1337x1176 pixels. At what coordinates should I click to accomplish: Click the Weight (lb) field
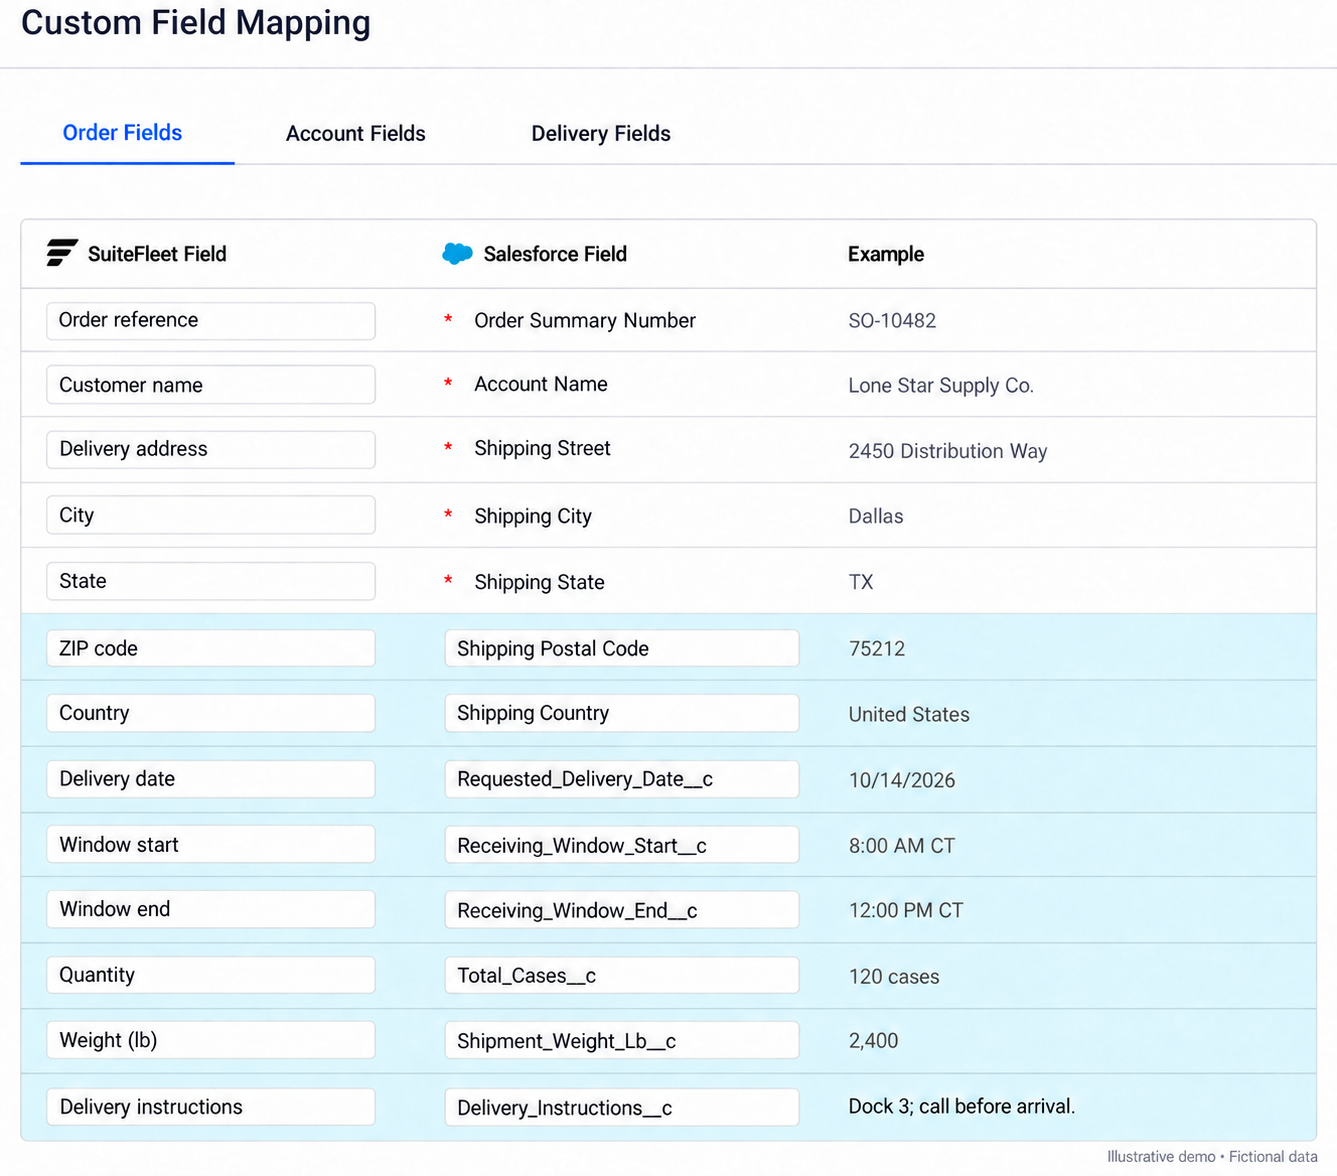211,1040
